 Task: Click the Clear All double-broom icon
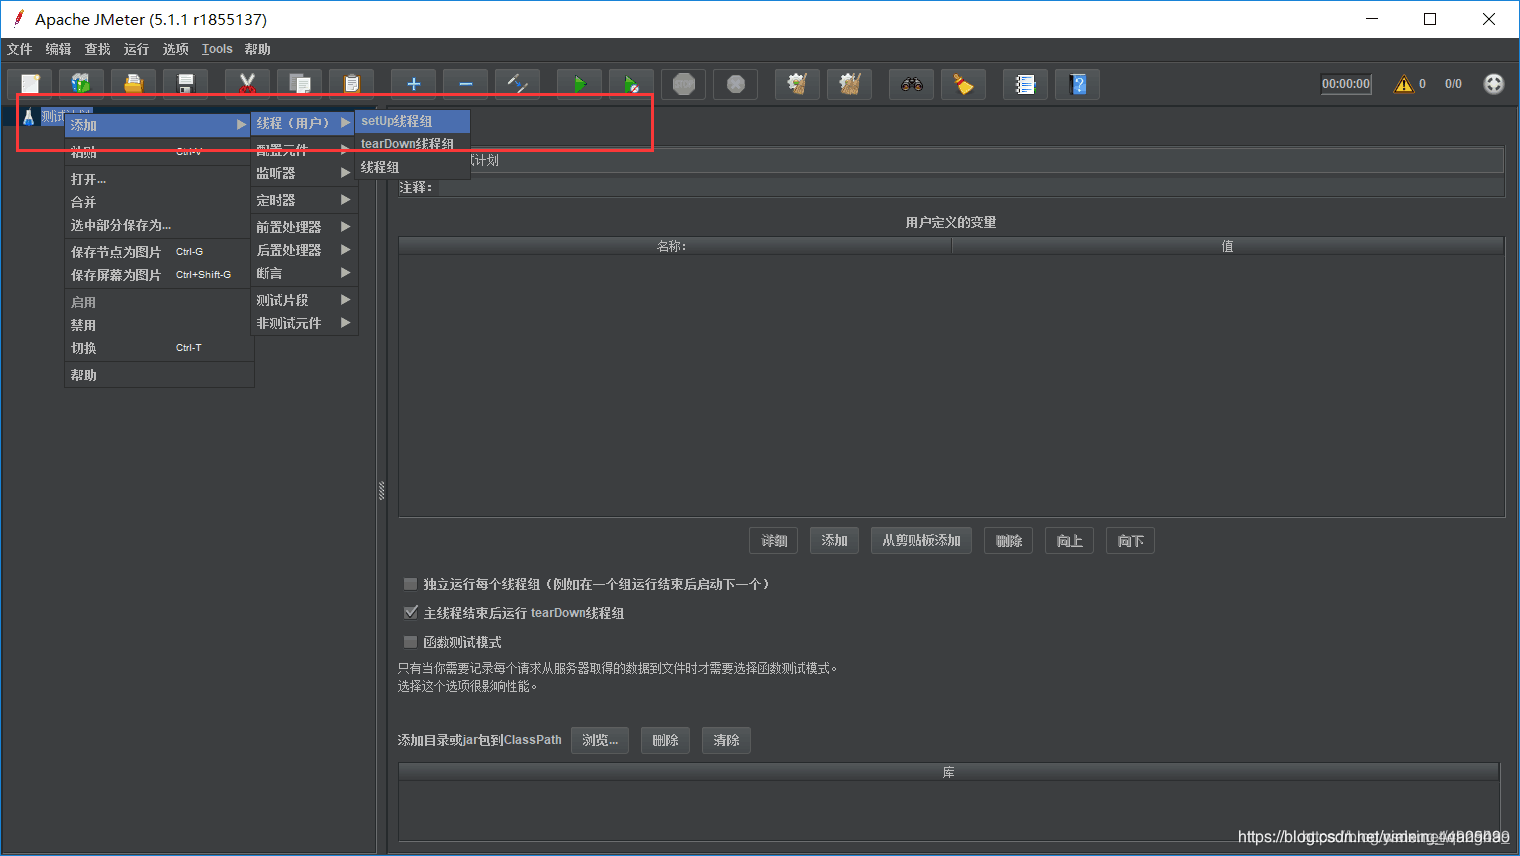pyautogui.click(x=849, y=84)
